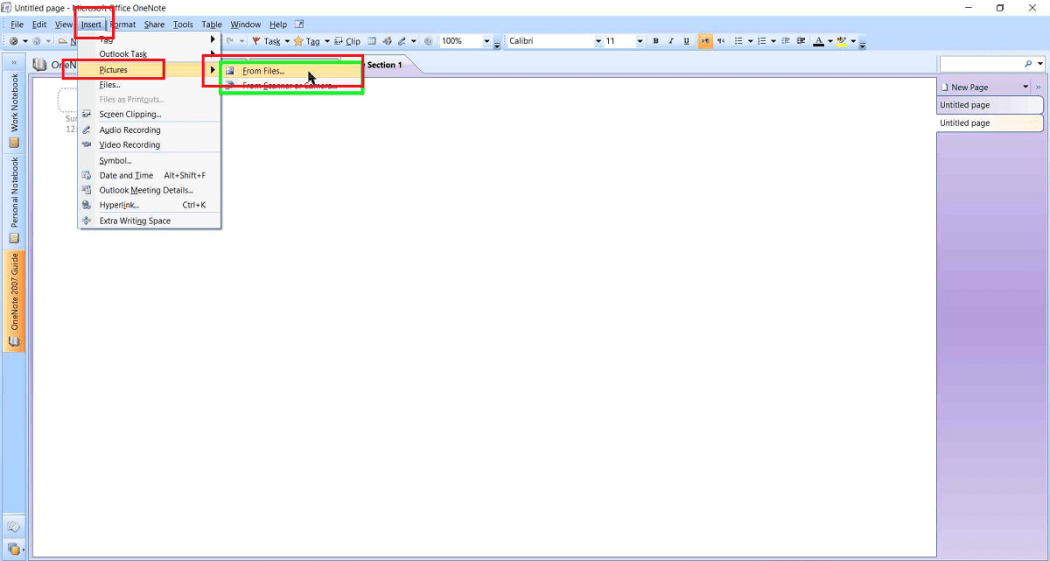1050x561 pixels.
Task: Toggle left-to-right text direction
Action: click(704, 41)
